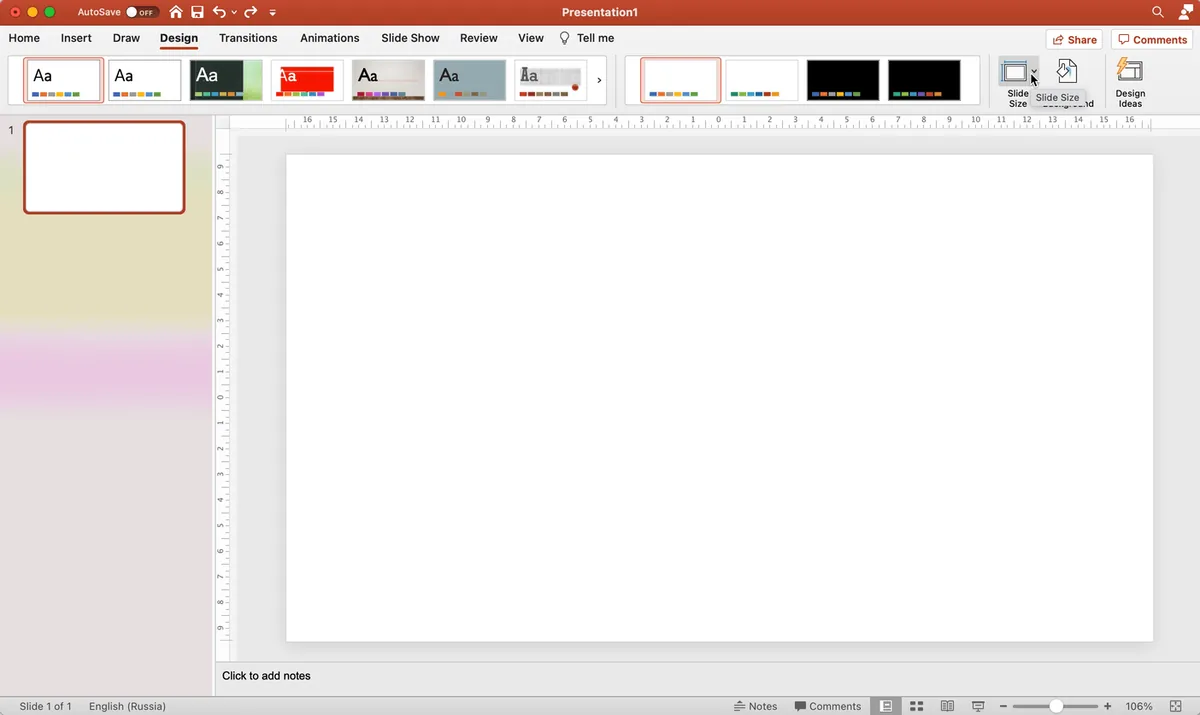Start Slide Show from status bar icon
The width and height of the screenshot is (1200, 715).
[x=978, y=706]
